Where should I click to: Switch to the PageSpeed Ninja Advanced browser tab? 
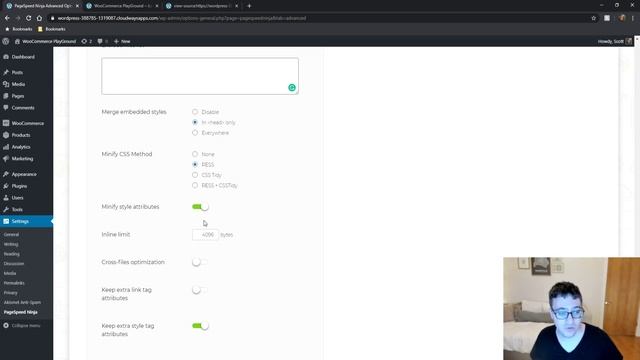pos(42,6)
